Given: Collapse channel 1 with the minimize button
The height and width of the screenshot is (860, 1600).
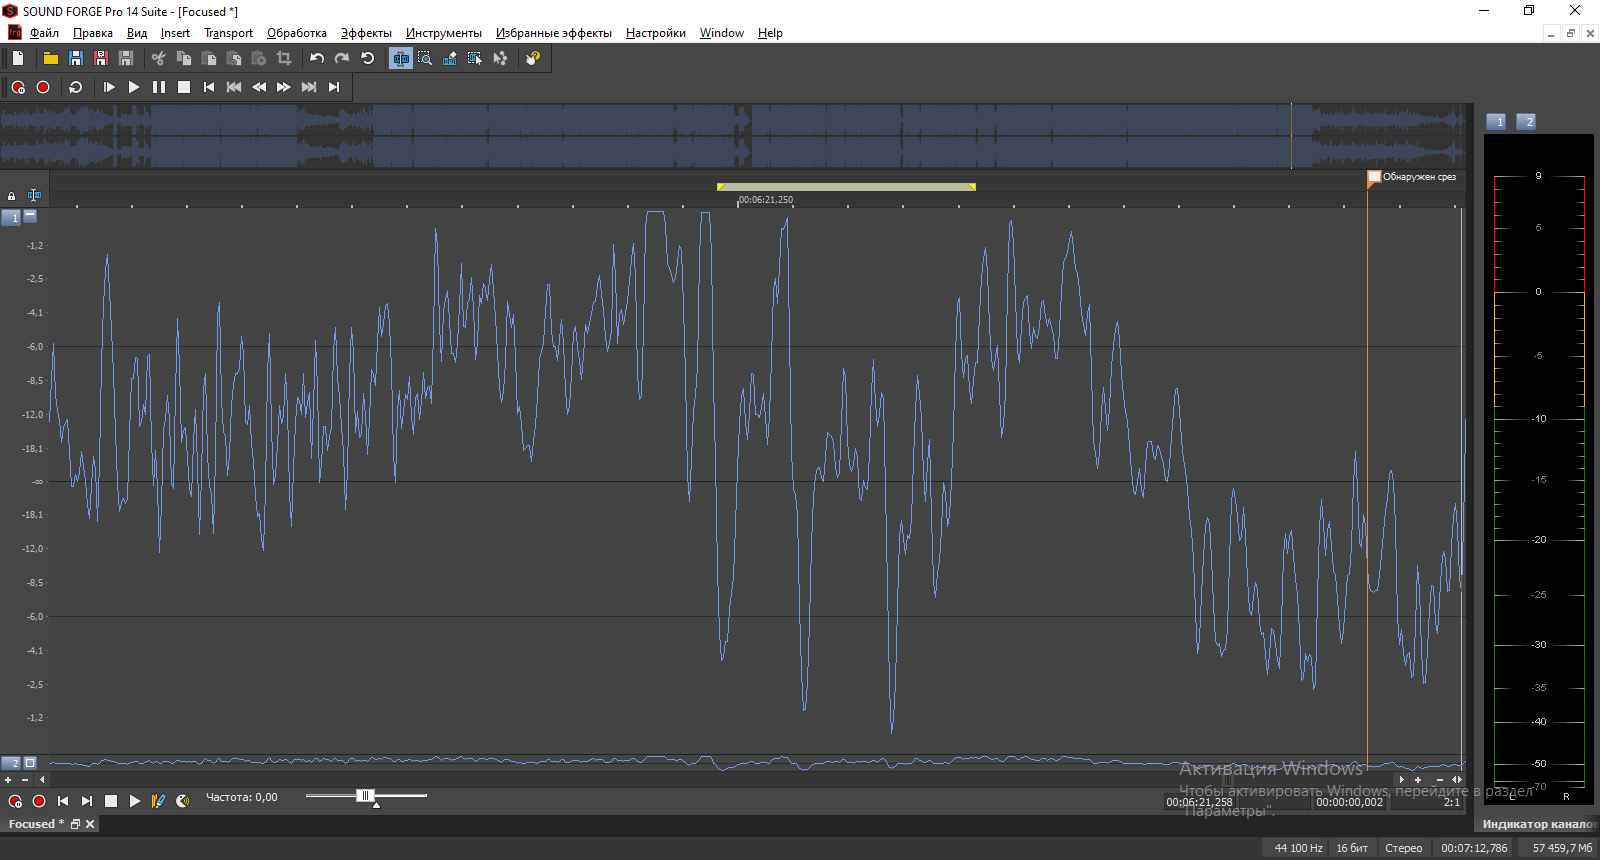Looking at the screenshot, I should tap(30, 216).
